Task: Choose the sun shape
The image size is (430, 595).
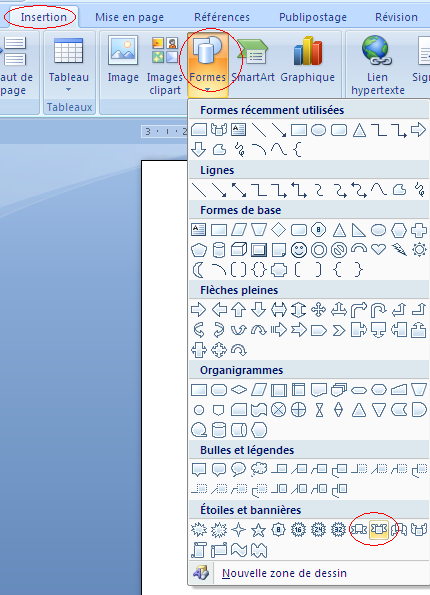Action: tap(419, 250)
